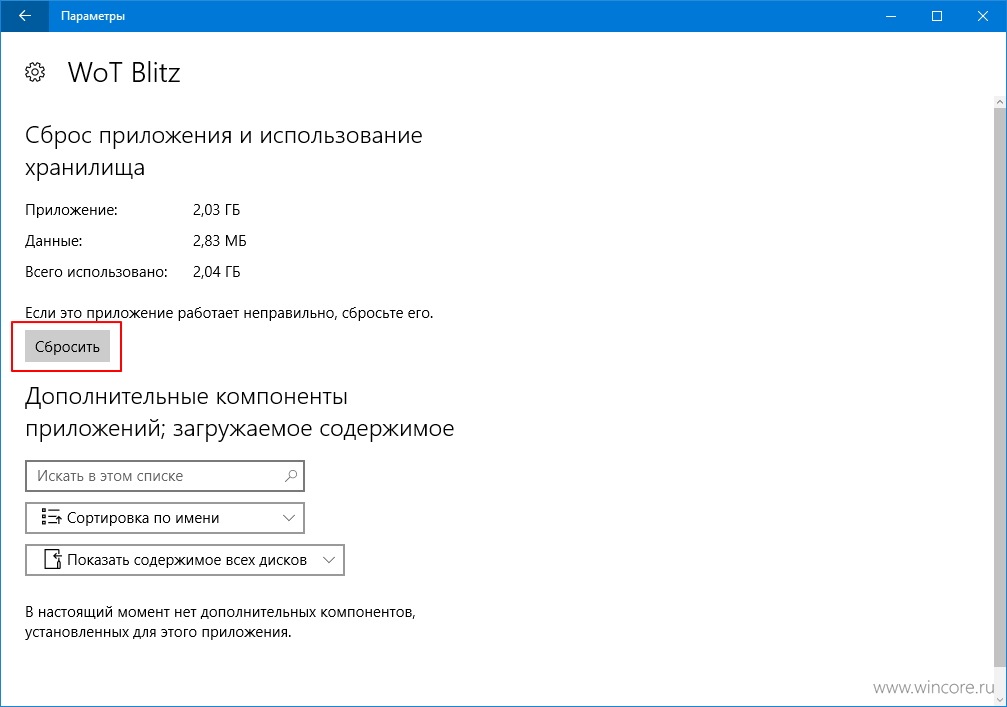Click the sort icon beside Сортировка по имени
Screen dimensions: 1007x707
(51, 518)
